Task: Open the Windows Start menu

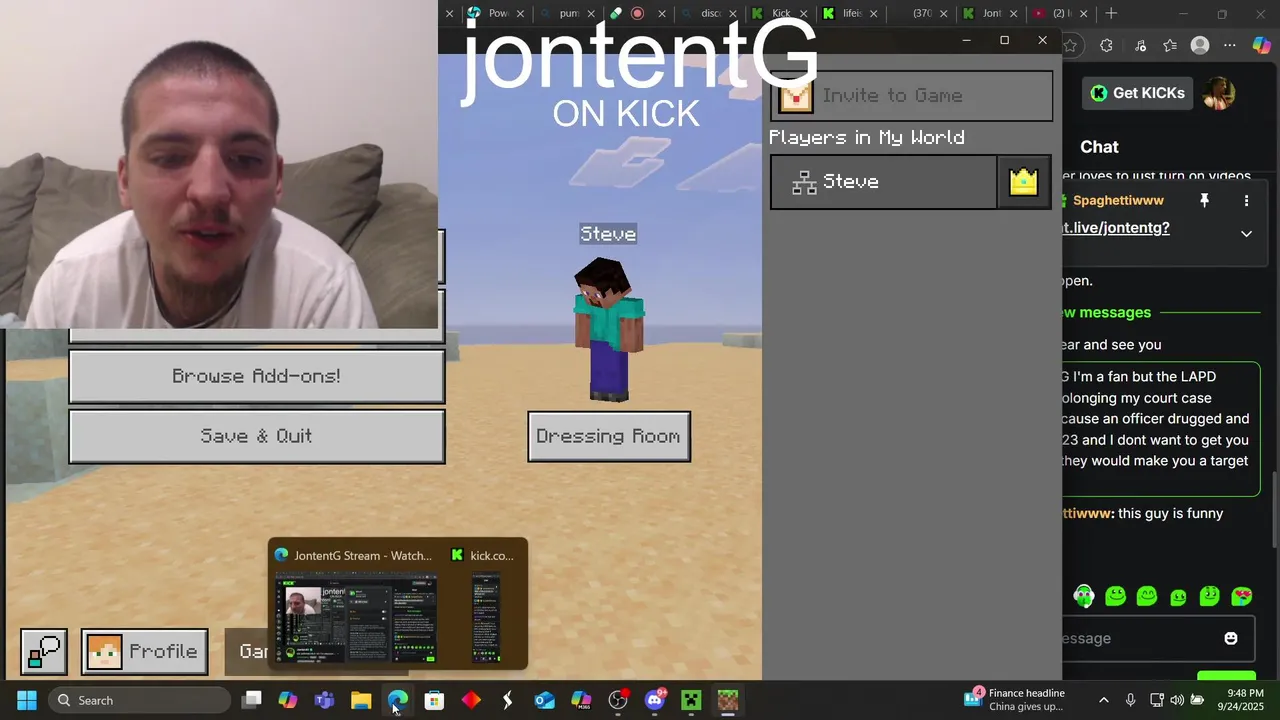Action: coord(27,700)
